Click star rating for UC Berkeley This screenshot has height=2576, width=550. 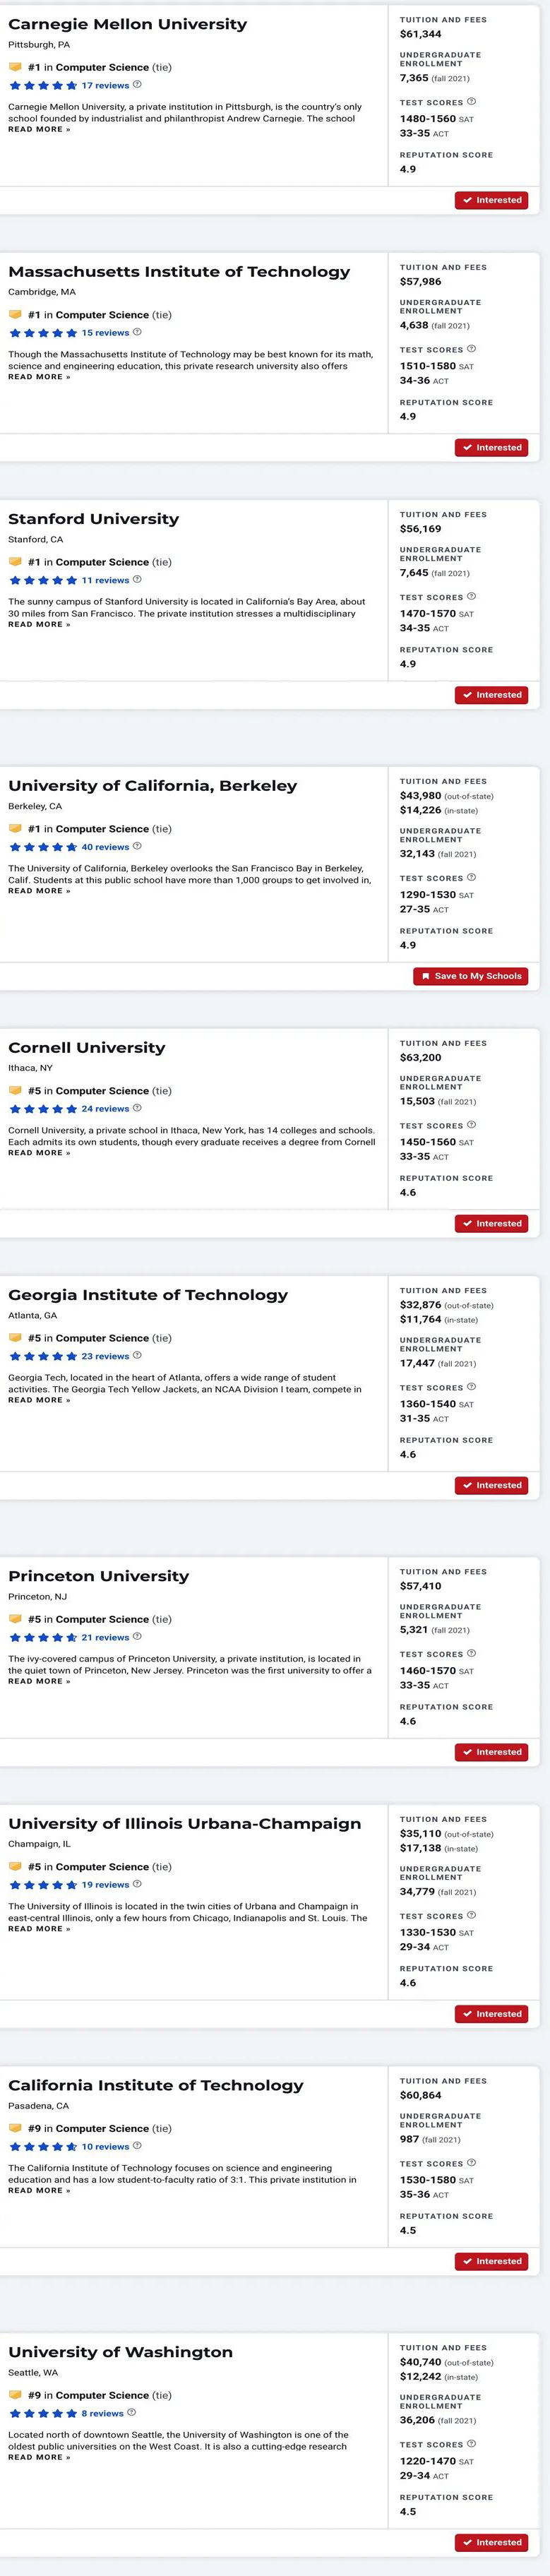43,847
